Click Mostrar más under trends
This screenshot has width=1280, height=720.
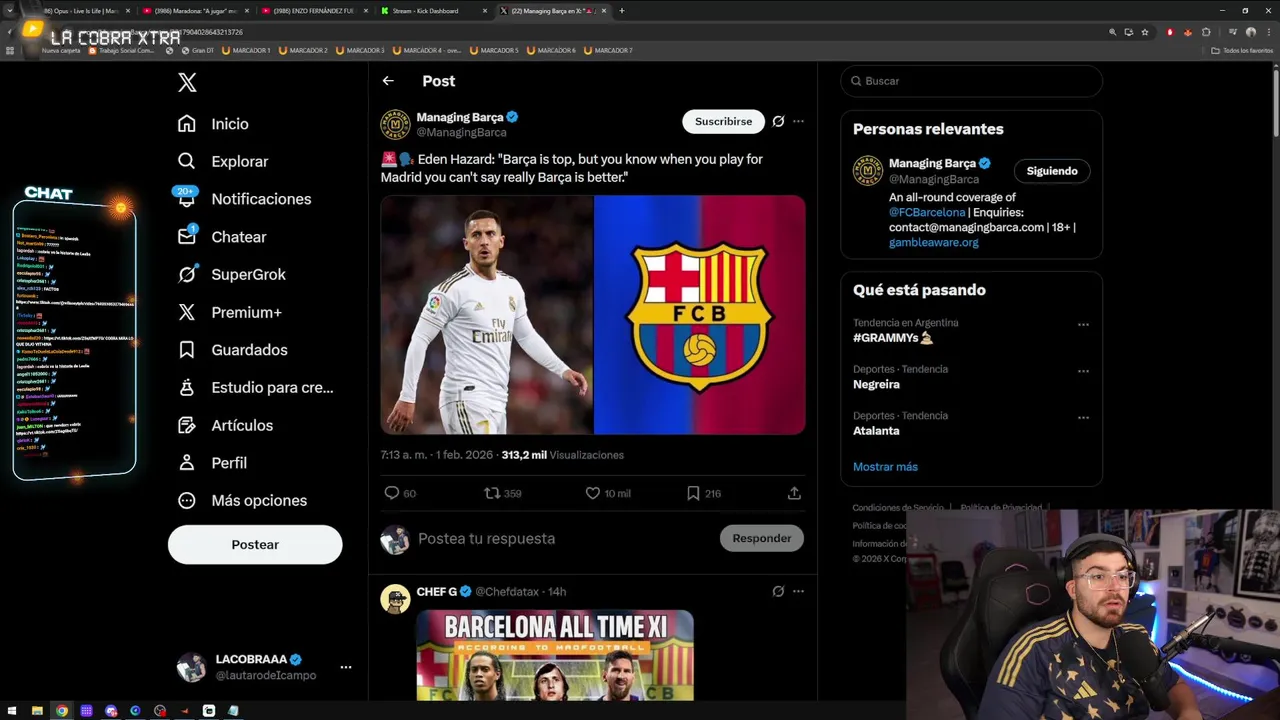pyautogui.click(x=885, y=467)
